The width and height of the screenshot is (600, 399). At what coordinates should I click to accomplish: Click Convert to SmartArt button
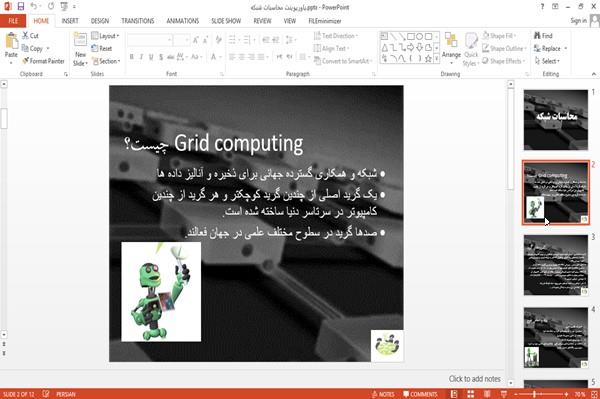[342, 61]
